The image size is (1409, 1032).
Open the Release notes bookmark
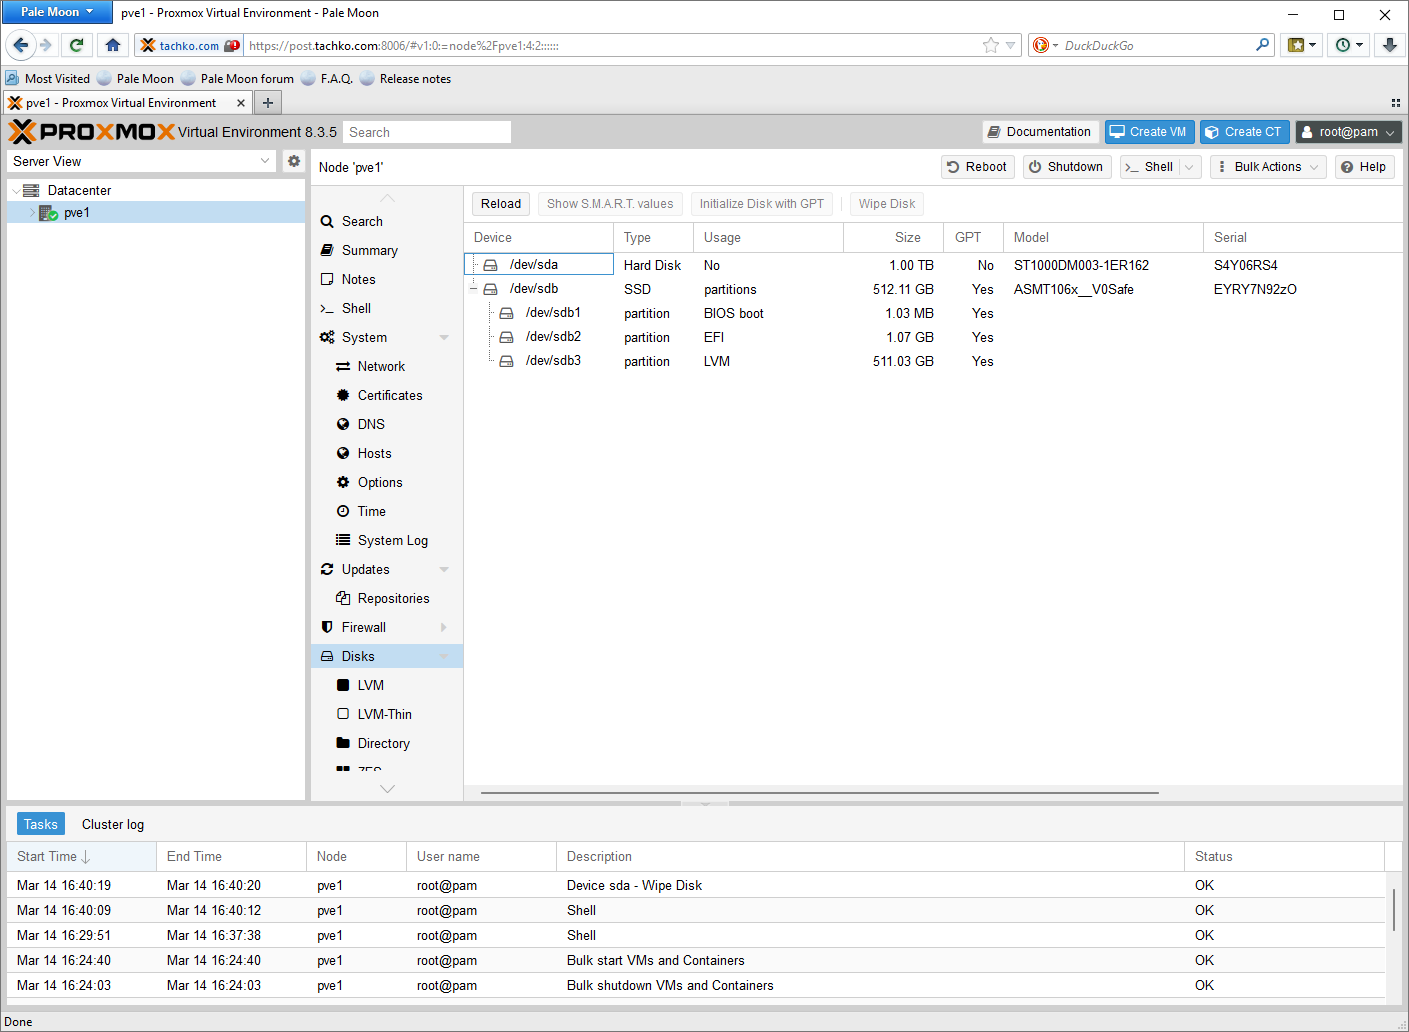(x=406, y=79)
